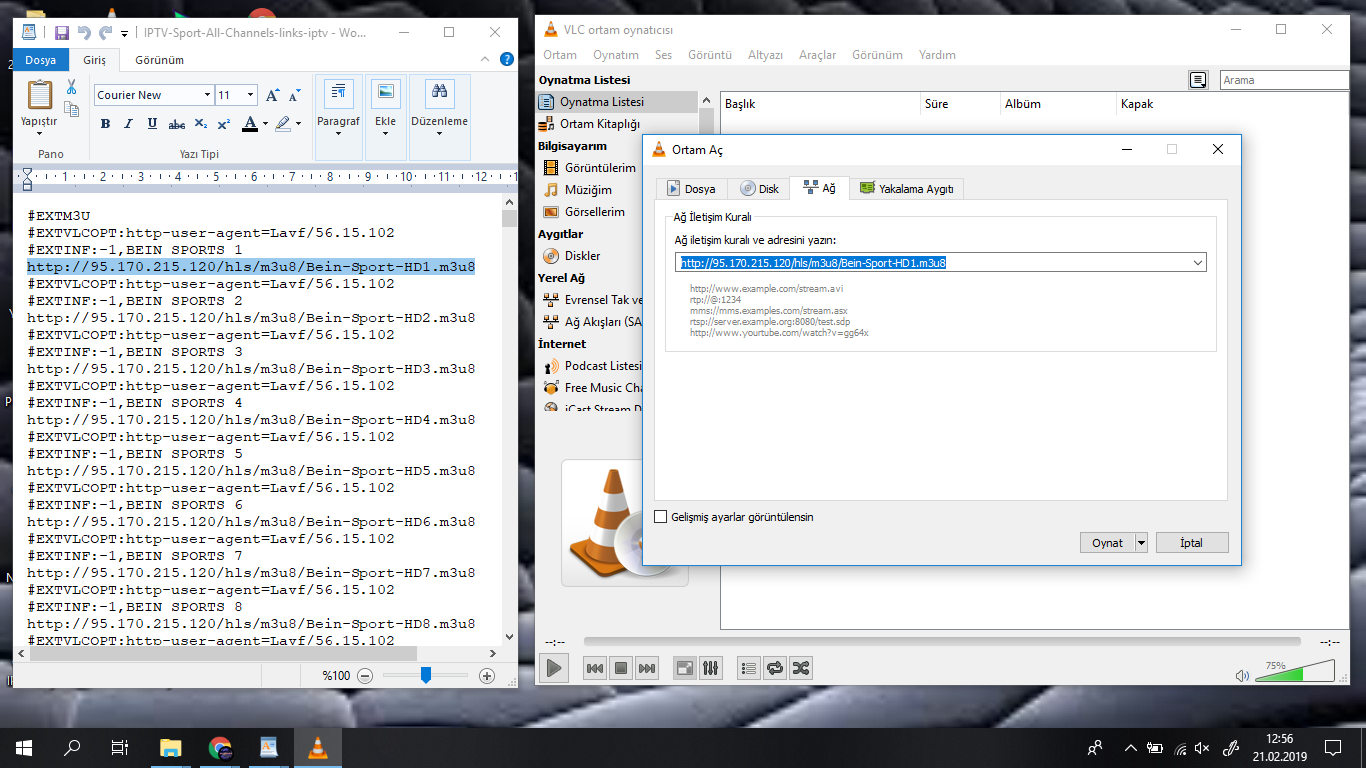Toggle loop mode in VLC

pos(774,668)
